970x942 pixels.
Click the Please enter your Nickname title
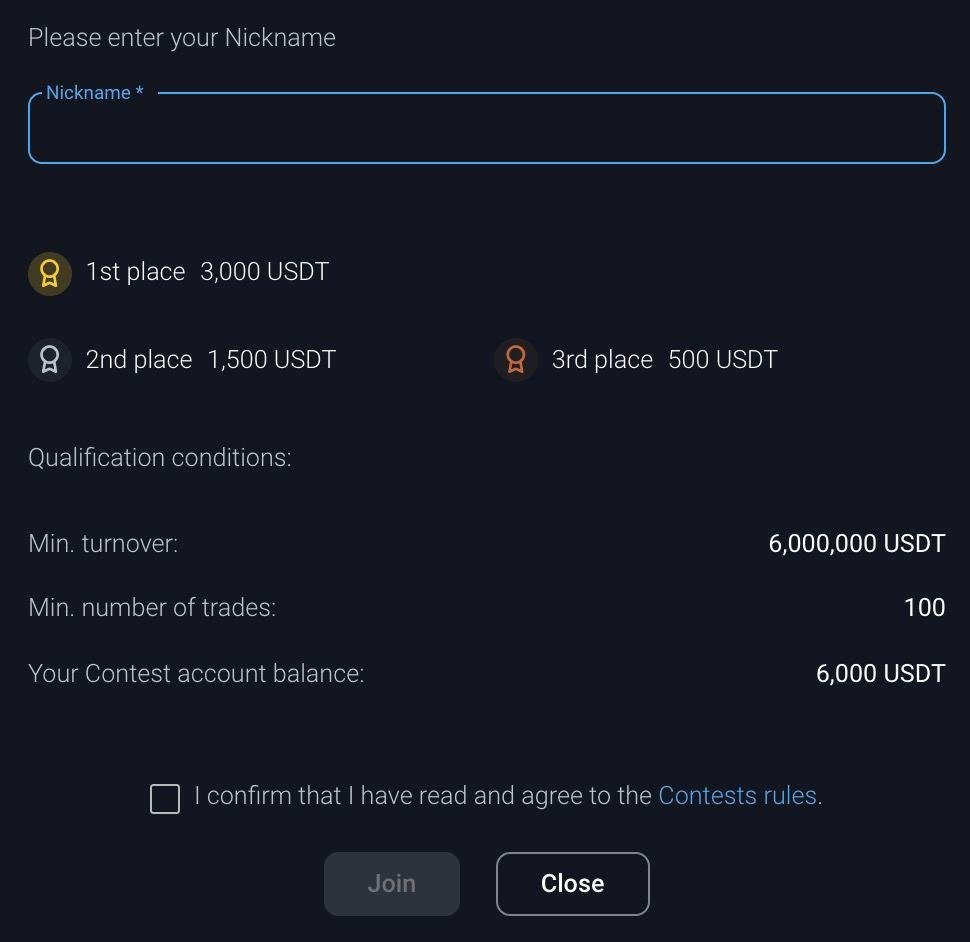182,37
